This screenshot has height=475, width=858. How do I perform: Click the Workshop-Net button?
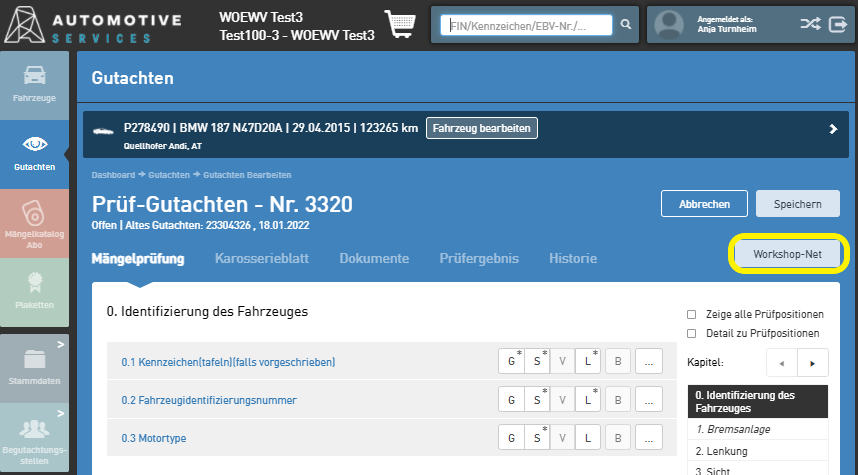(x=788, y=255)
